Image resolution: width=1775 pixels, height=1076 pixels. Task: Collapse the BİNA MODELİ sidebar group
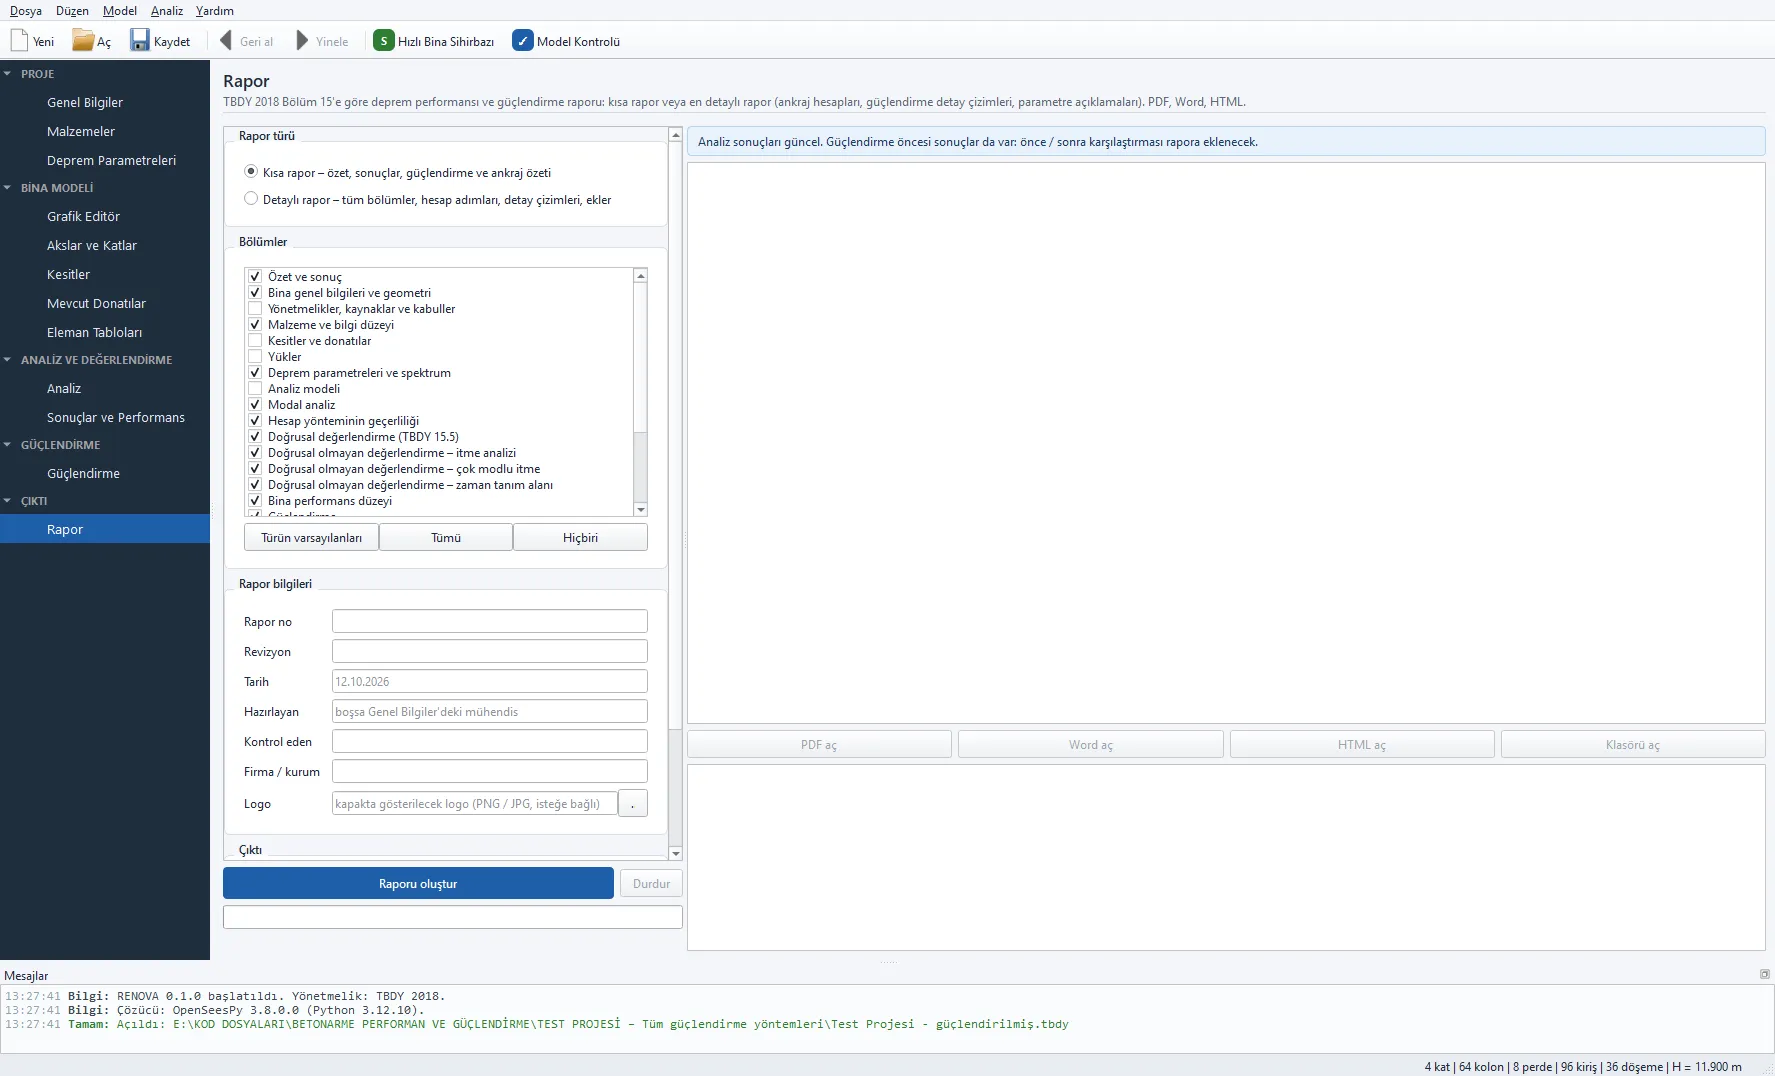8,188
